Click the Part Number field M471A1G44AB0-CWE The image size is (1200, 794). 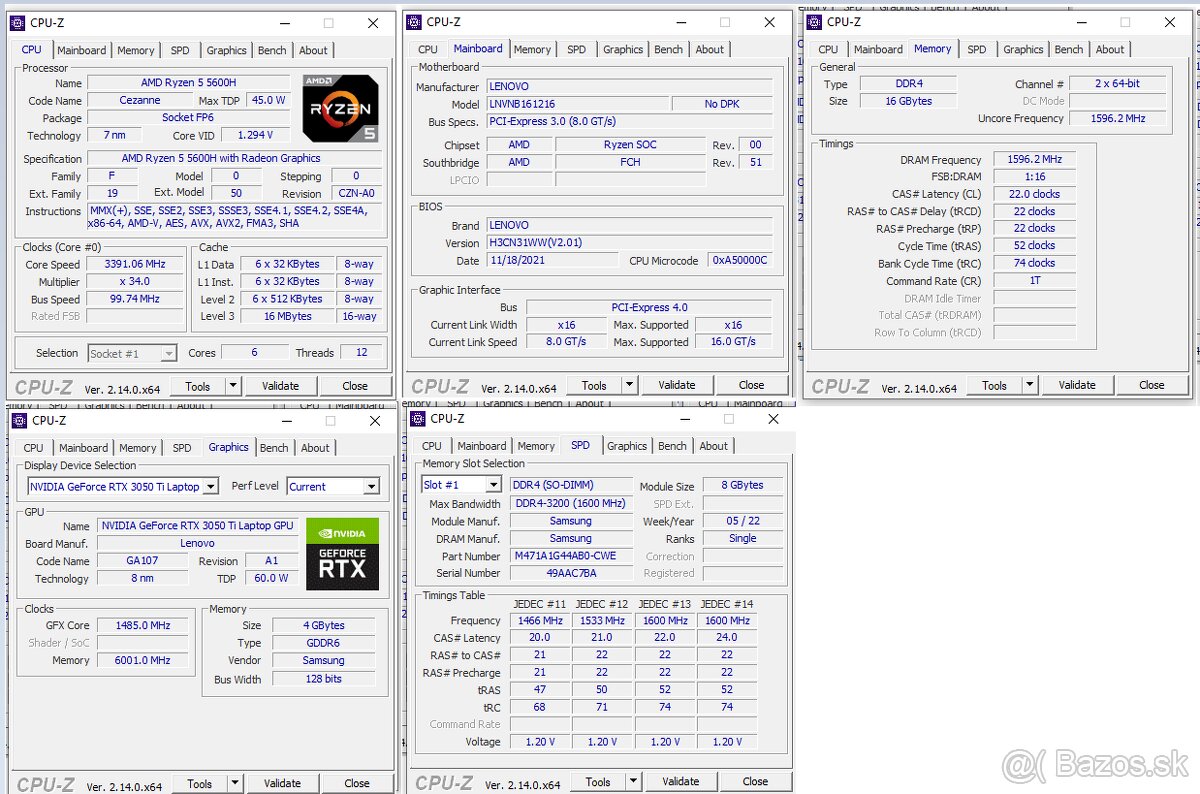click(571, 556)
